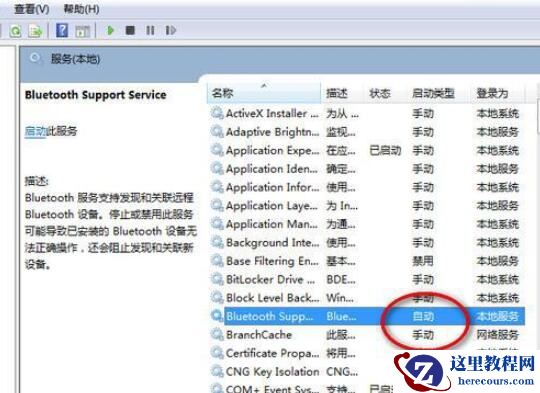Viewport: 540px width, 393px height.
Task: Click the 禁用 startup type of Base Filtering
Action: (423, 261)
